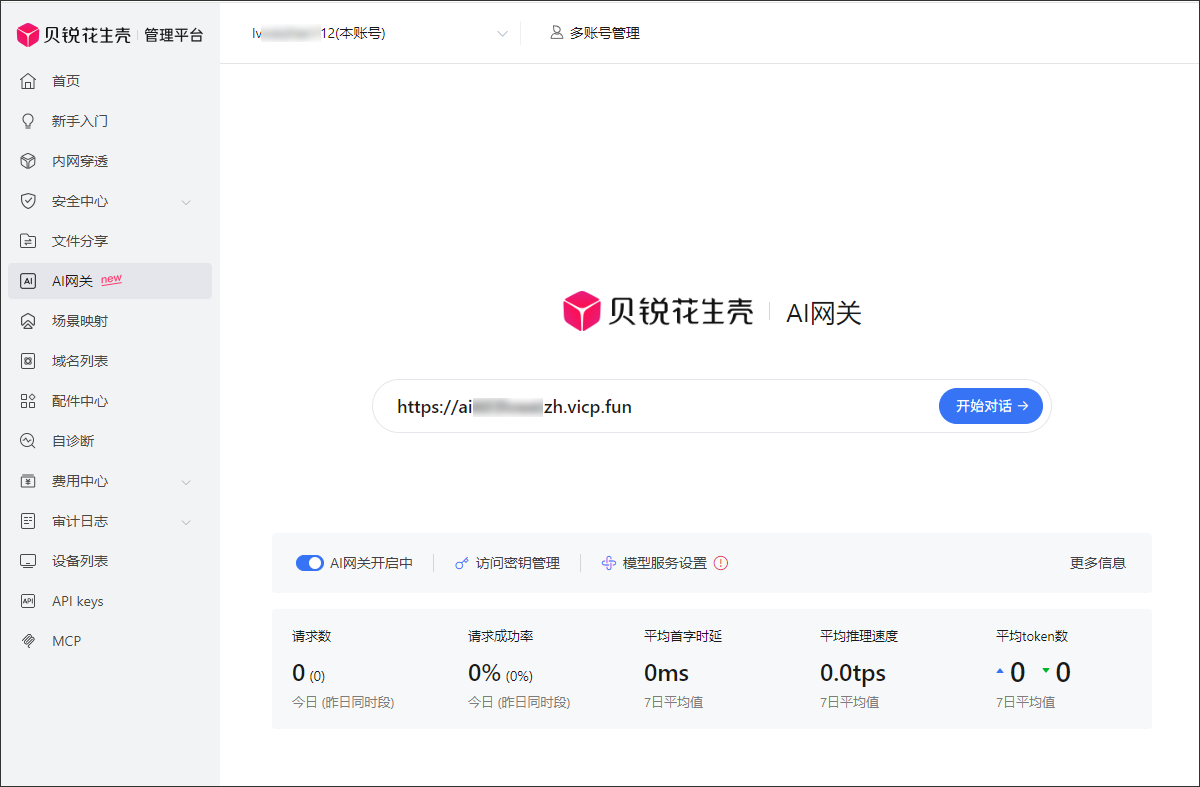Screen dimensions: 1200x787
Task: Open 自诊断 in the sidebar
Action: pos(110,441)
